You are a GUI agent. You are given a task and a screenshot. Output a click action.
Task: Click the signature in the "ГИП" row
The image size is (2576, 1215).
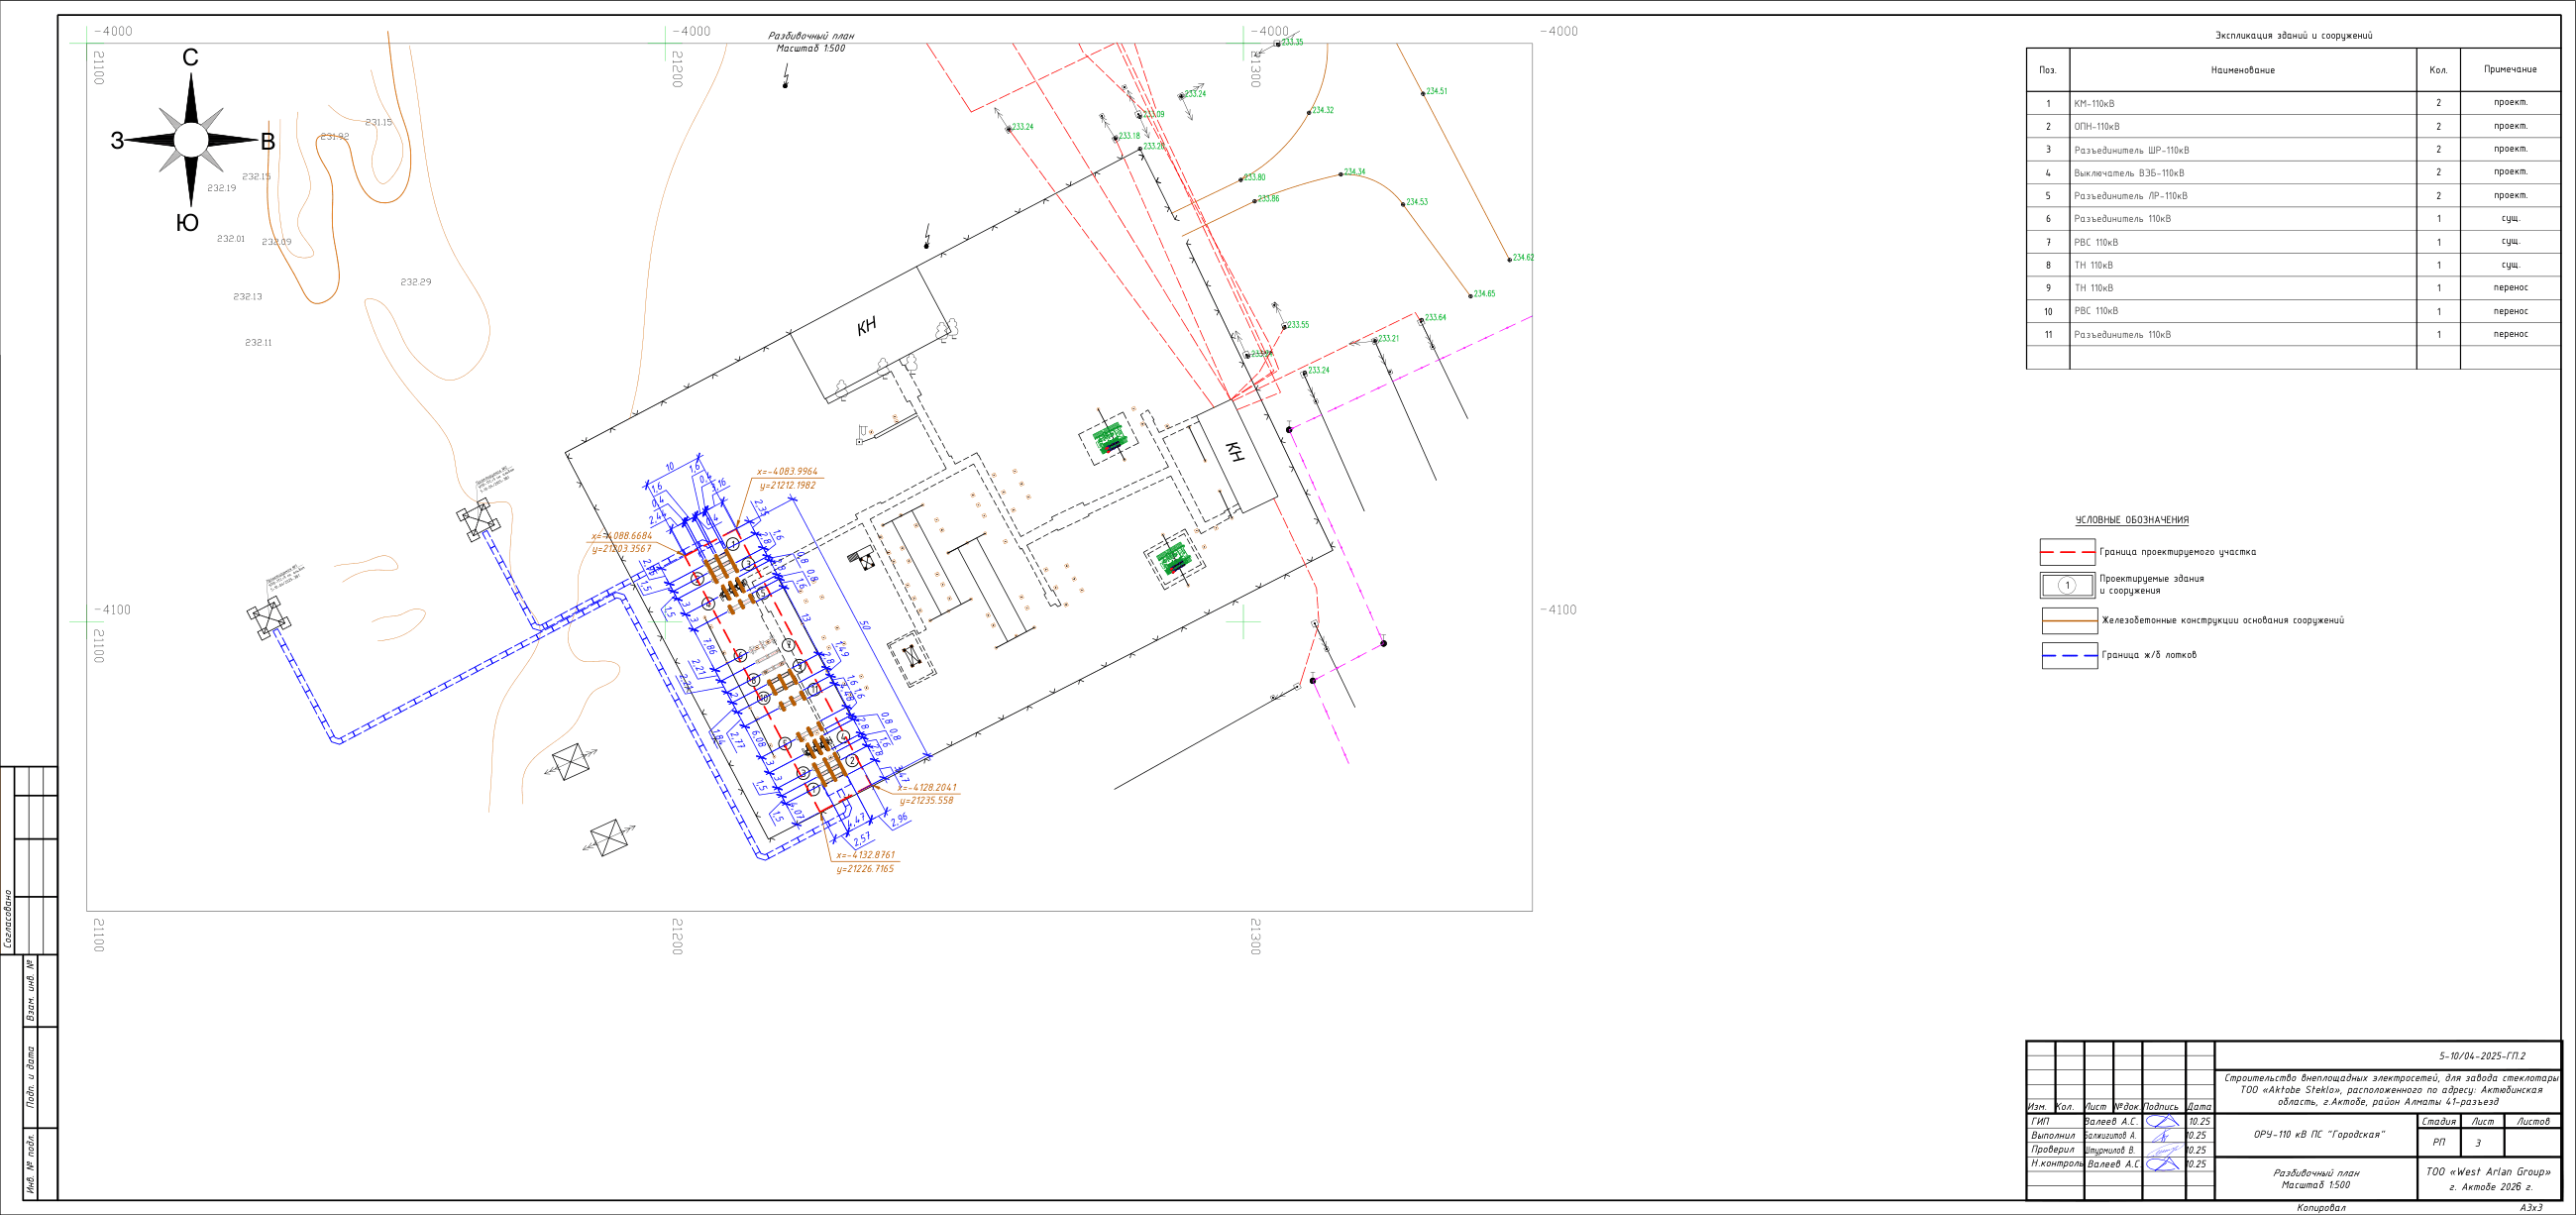coord(2162,1121)
